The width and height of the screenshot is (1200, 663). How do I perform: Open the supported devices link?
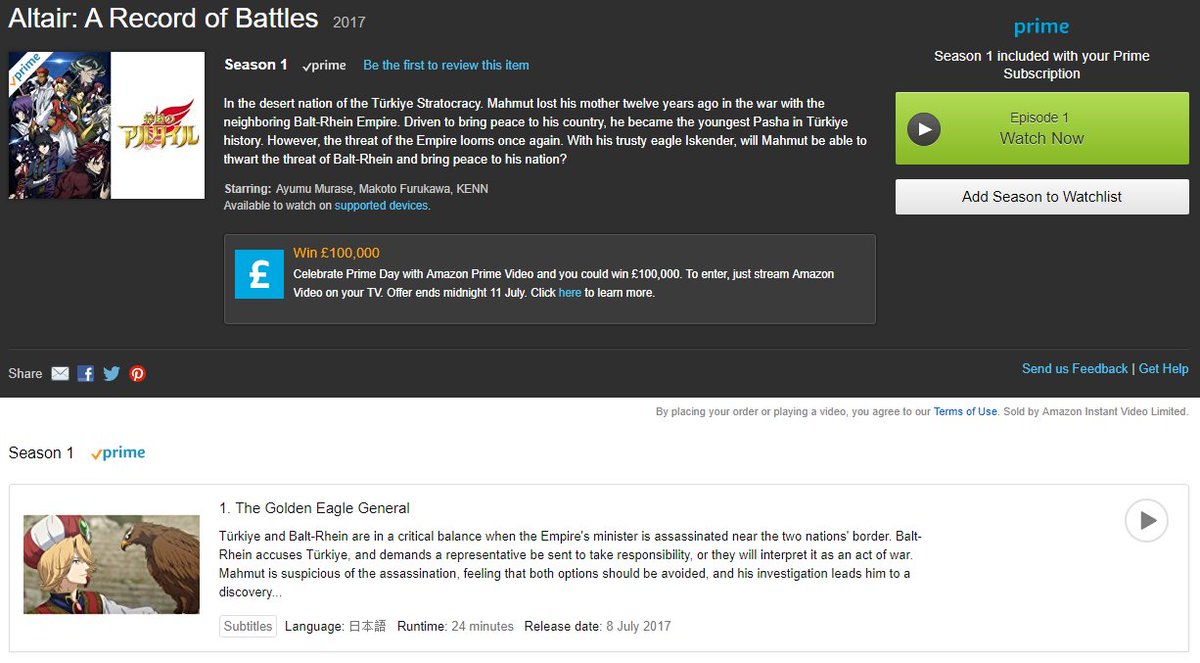coord(381,205)
